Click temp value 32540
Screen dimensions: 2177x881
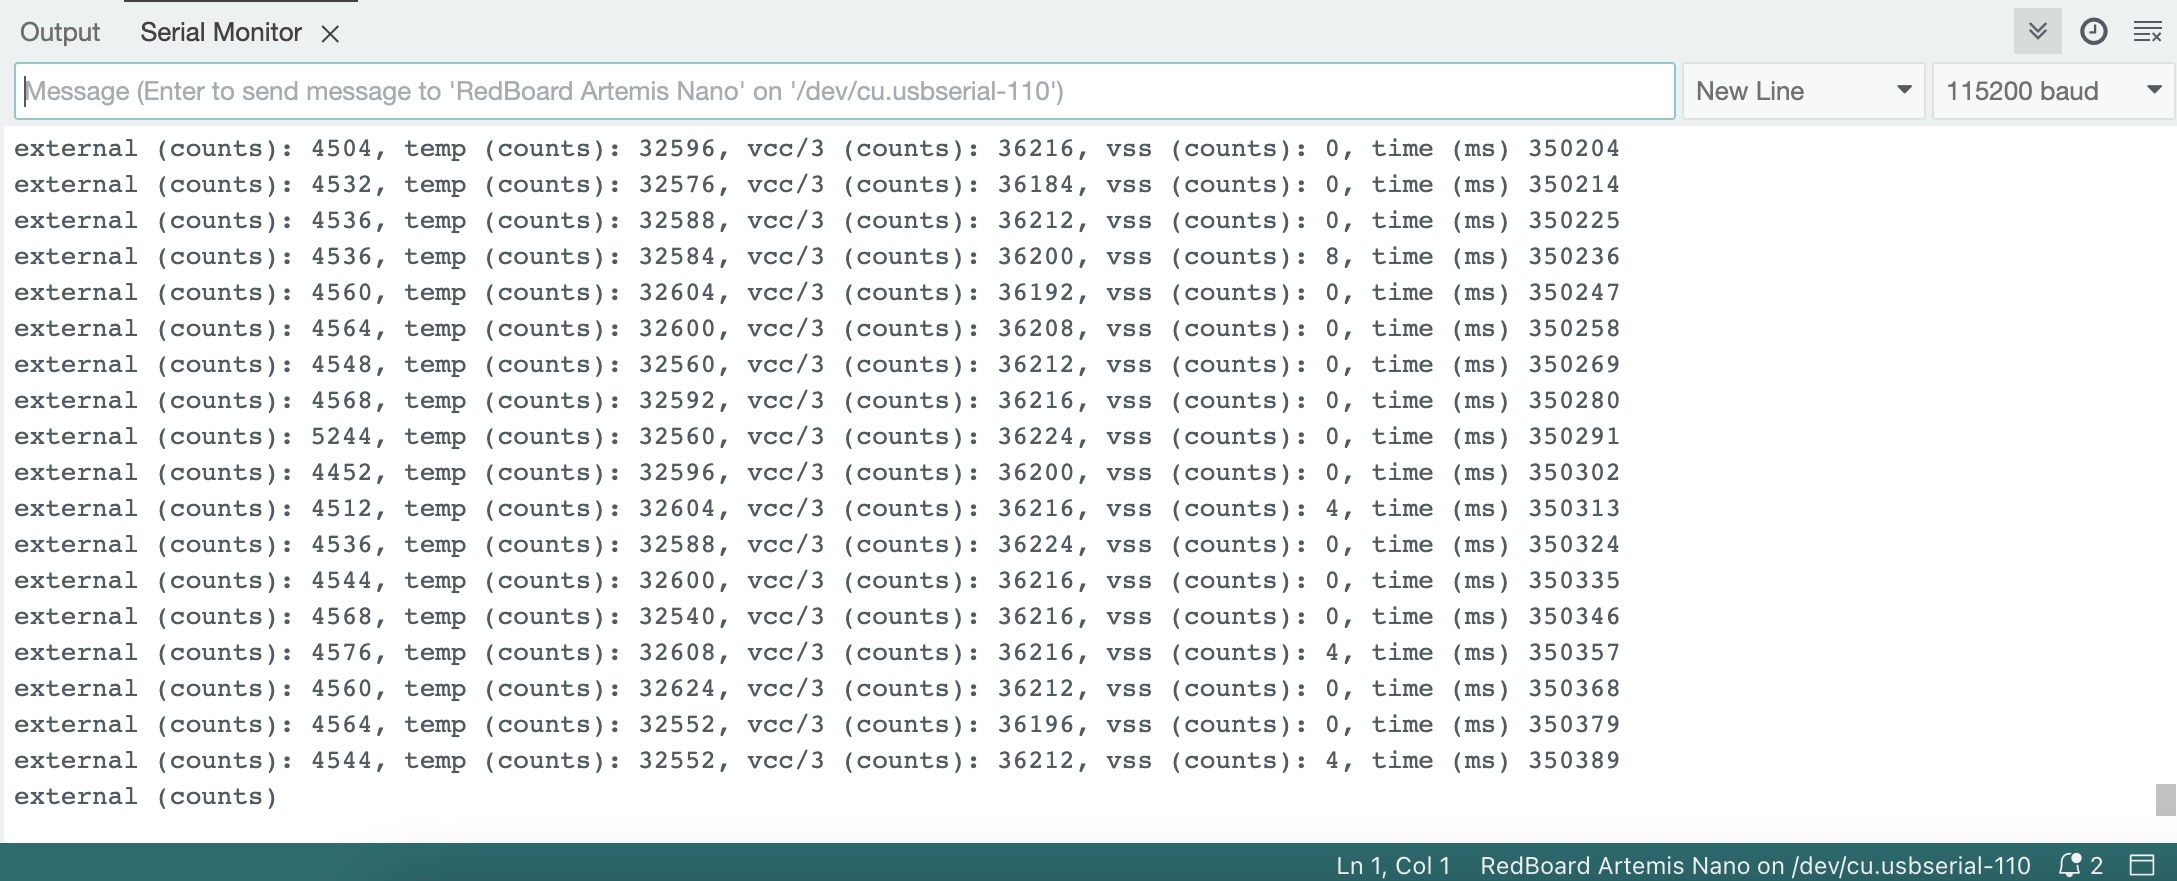[x=677, y=617]
